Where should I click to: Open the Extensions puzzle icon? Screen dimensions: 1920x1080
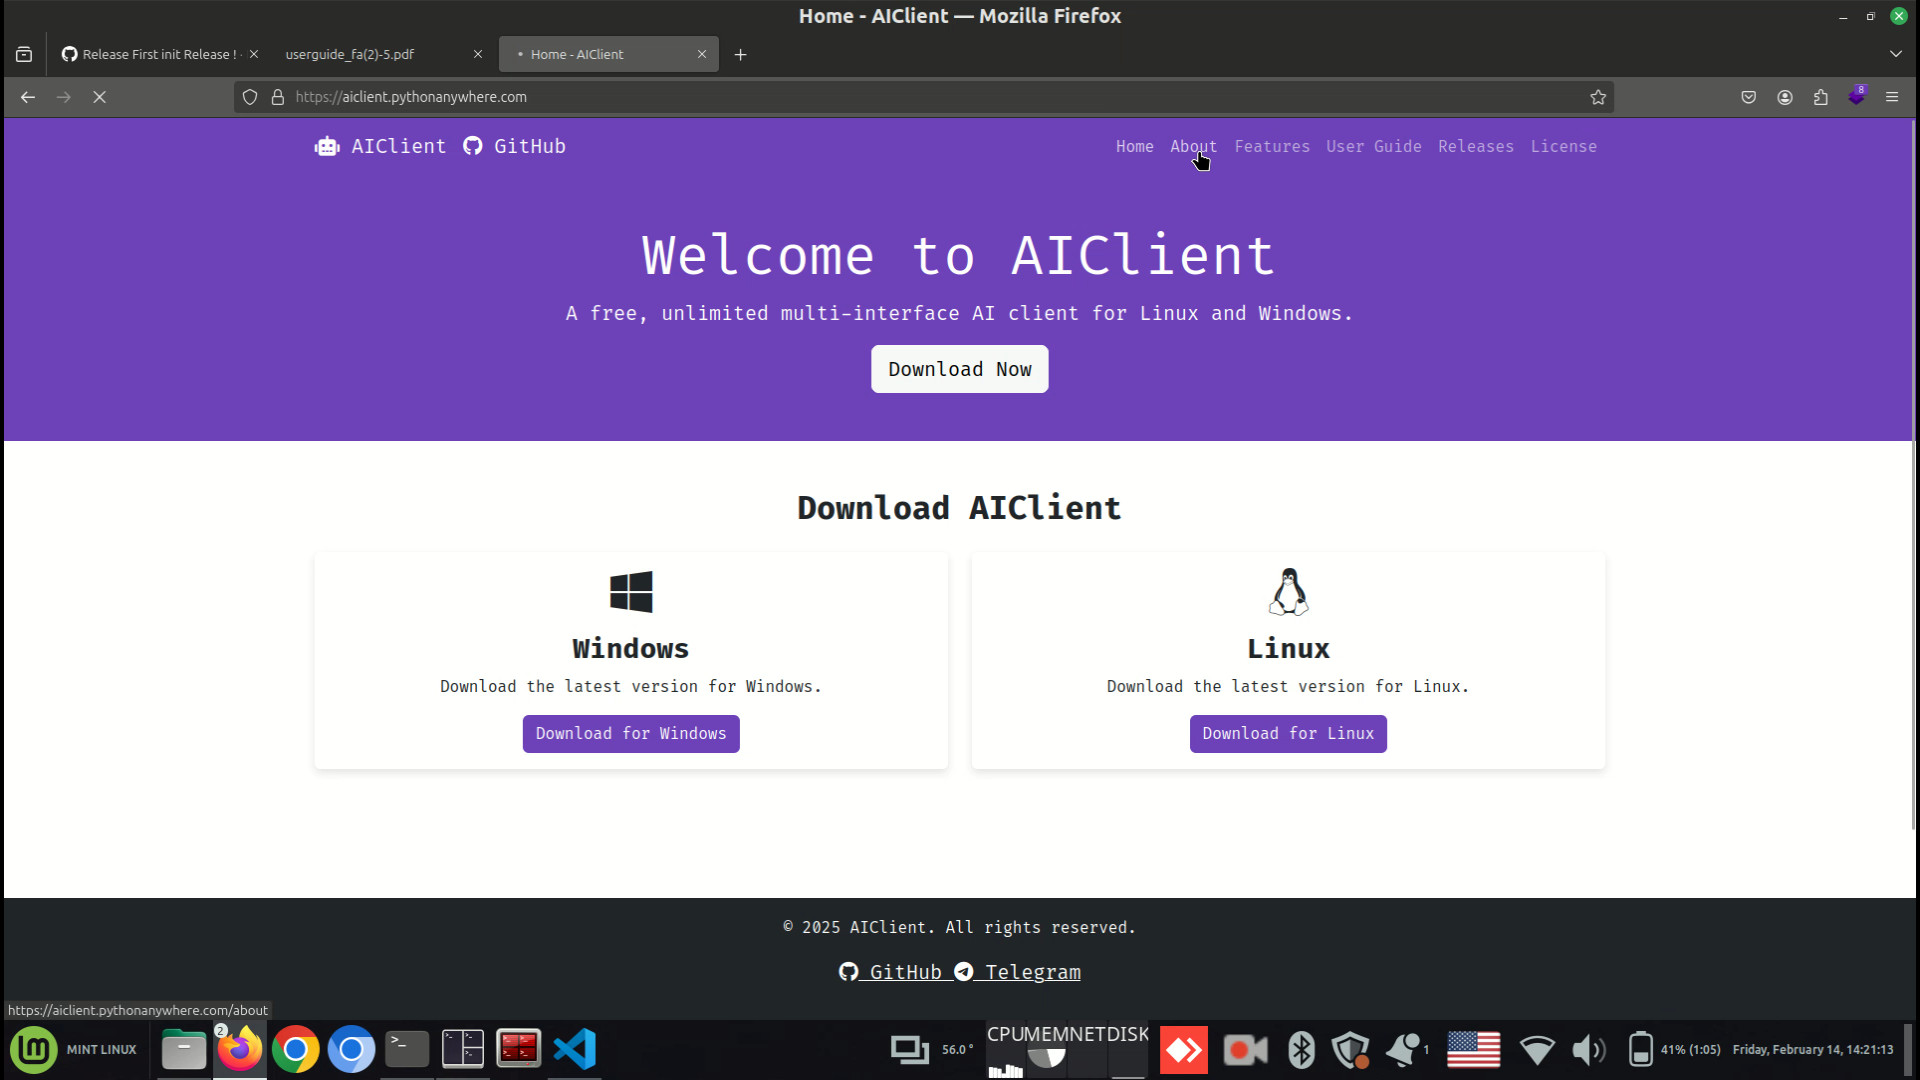tap(1820, 97)
